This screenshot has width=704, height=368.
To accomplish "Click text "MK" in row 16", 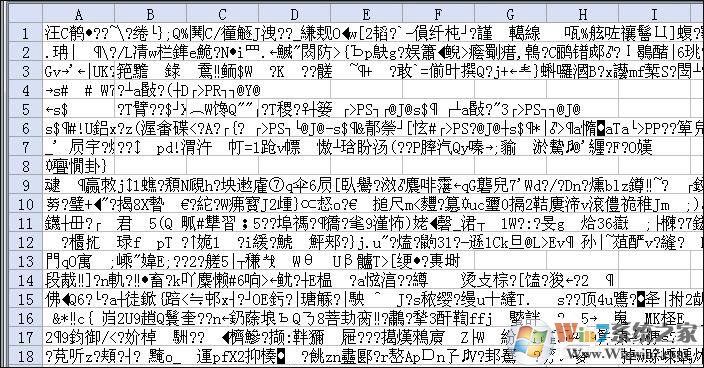I will [x=653, y=319].
